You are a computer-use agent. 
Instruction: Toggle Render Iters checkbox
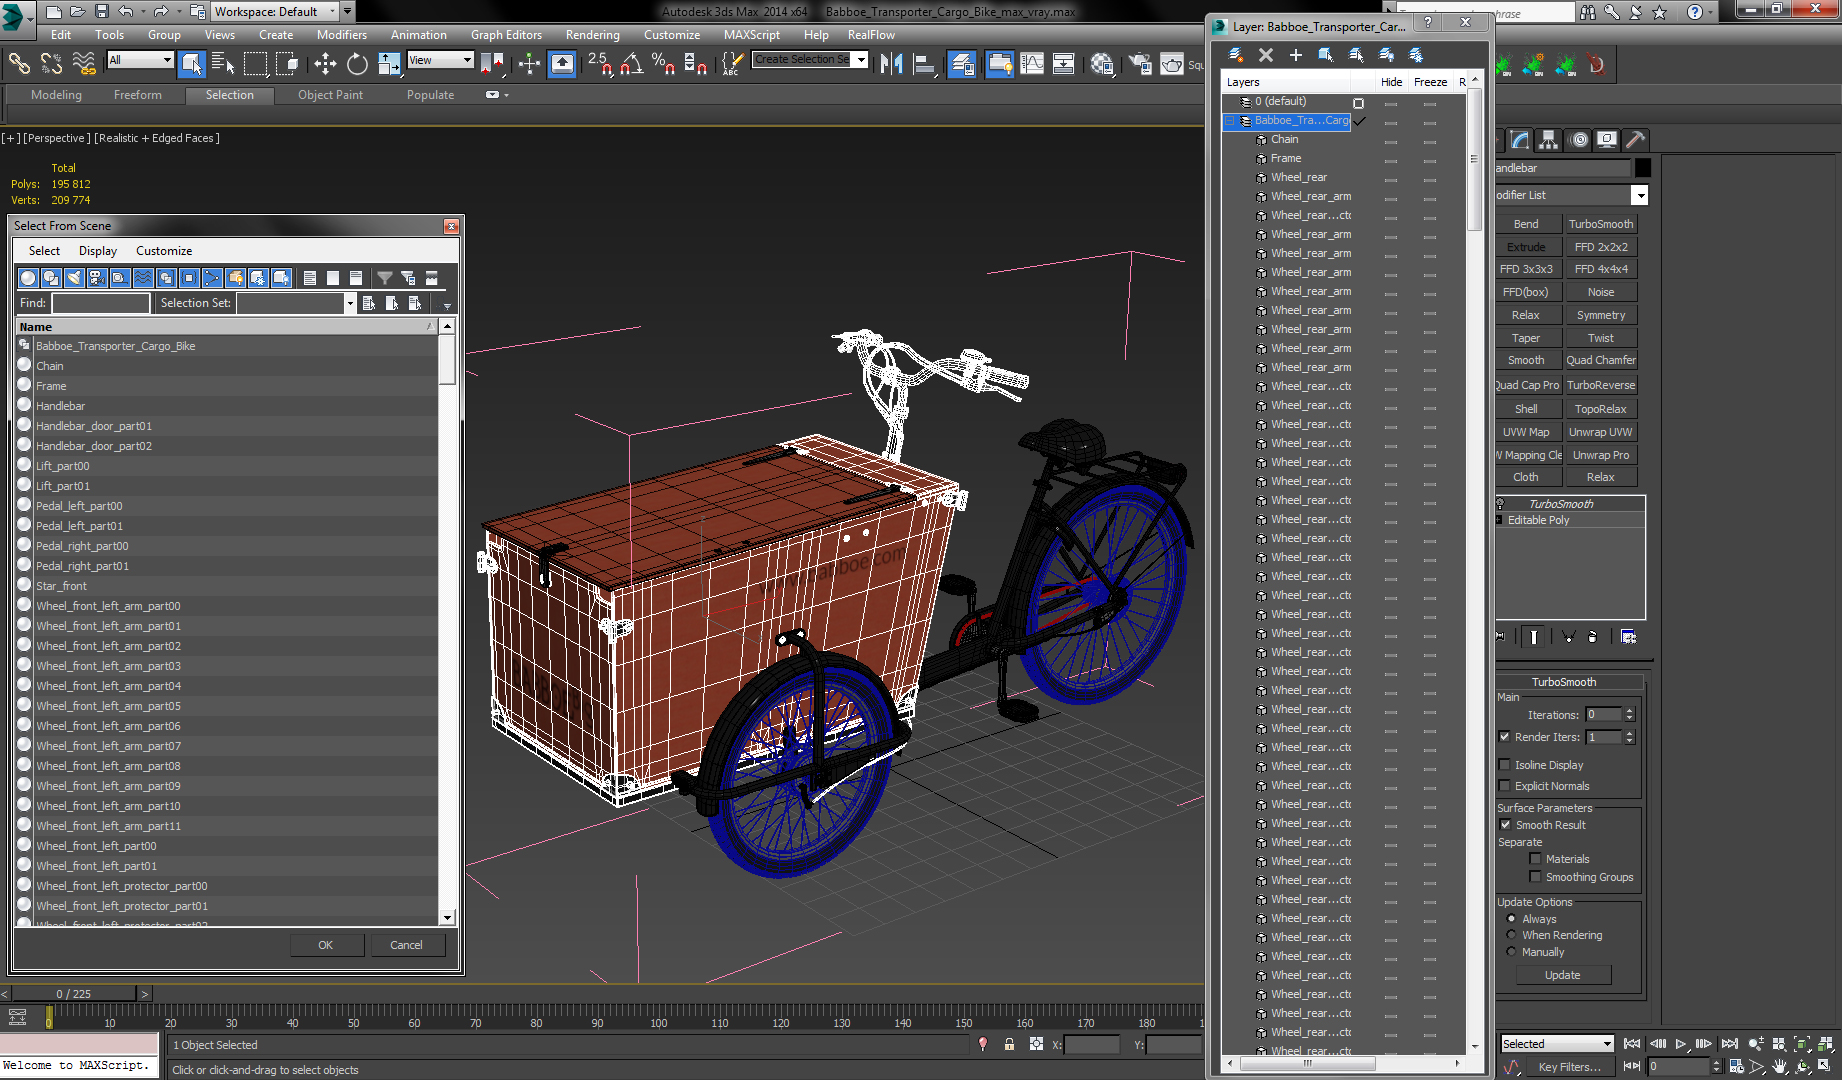(1505, 737)
